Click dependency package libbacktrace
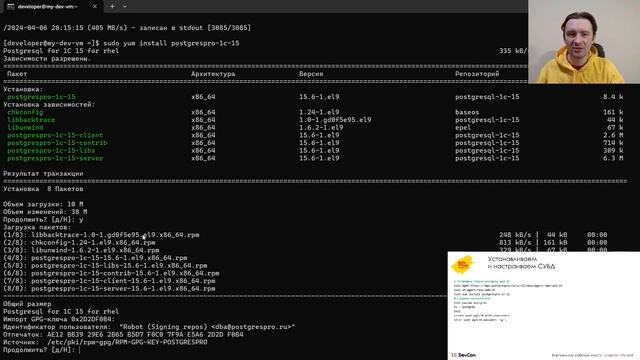Image resolution: width=640 pixels, height=360 pixels. tap(31, 120)
